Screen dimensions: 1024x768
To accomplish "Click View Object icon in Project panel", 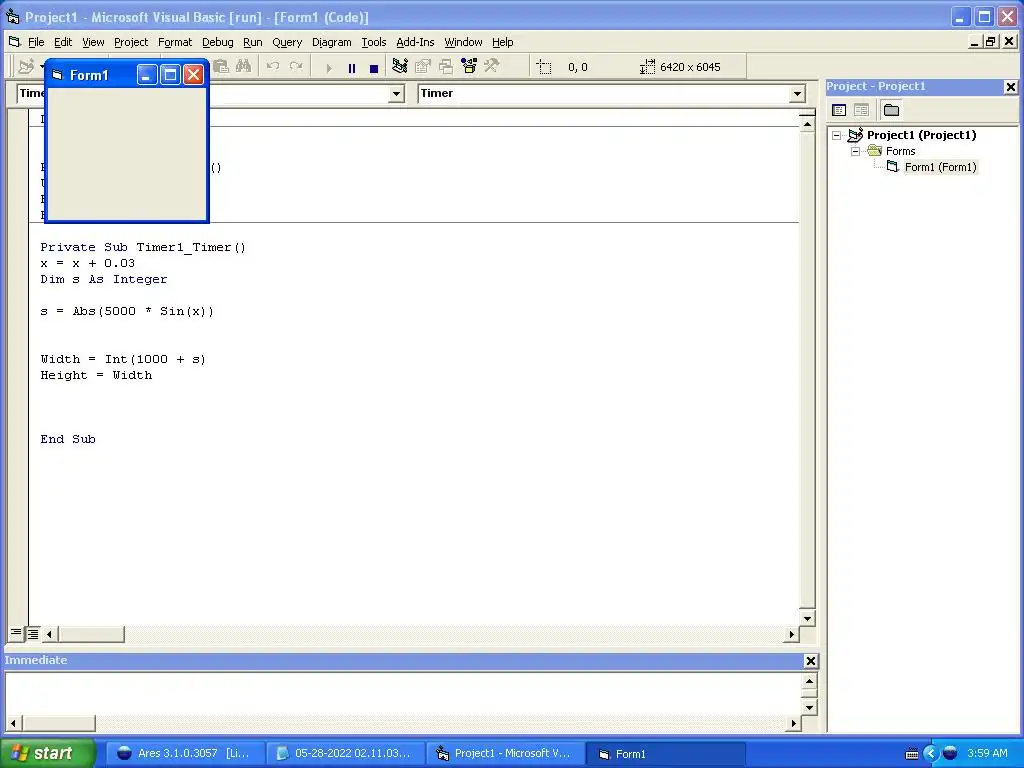I will click(861, 110).
